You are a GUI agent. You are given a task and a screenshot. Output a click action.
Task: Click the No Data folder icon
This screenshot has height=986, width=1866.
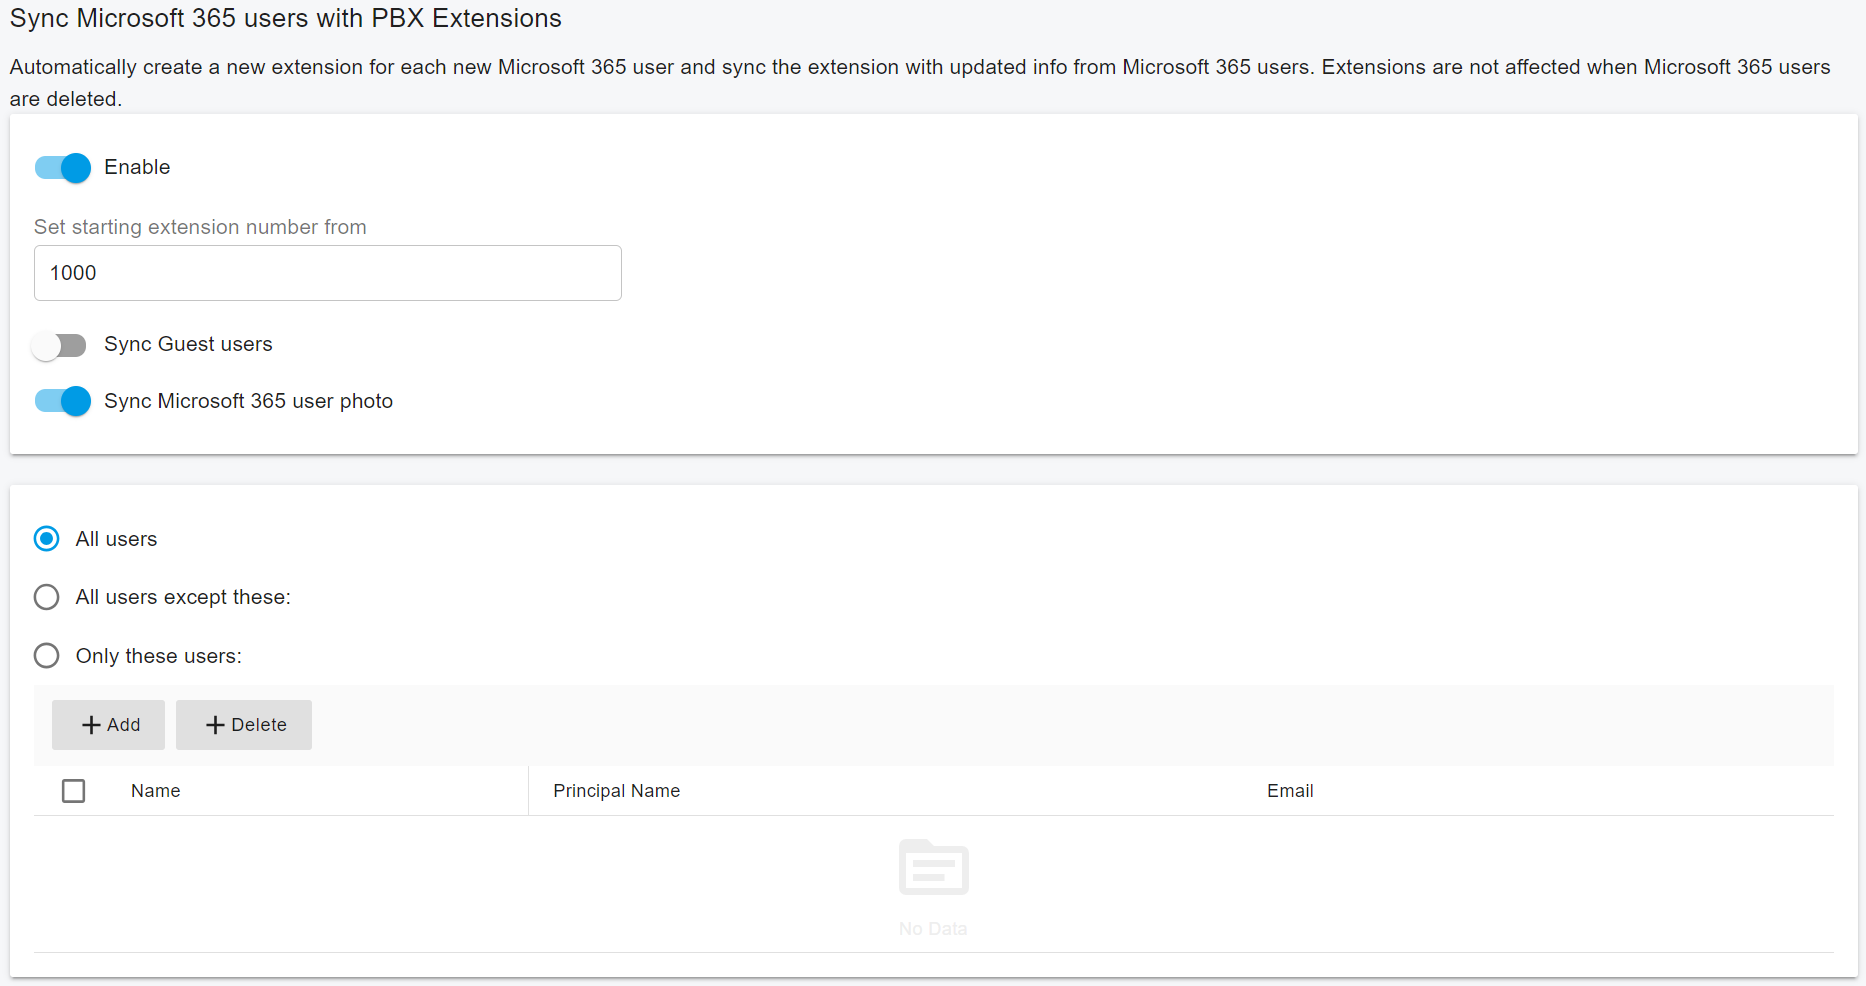(x=933, y=868)
